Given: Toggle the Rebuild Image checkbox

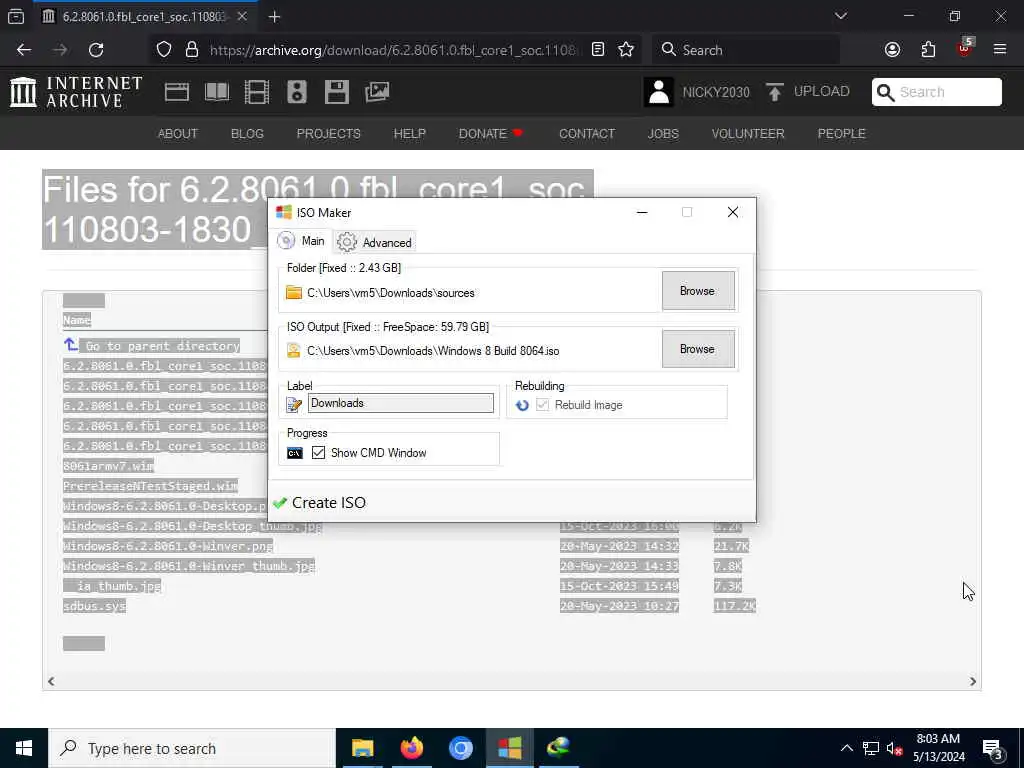Looking at the screenshot, I should click(542, 405).
